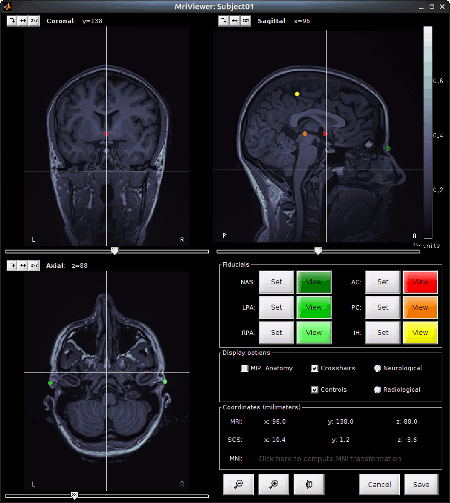View the AC fiducial (red button)
This screenshot has height=503, width=450.
(420, 282)
